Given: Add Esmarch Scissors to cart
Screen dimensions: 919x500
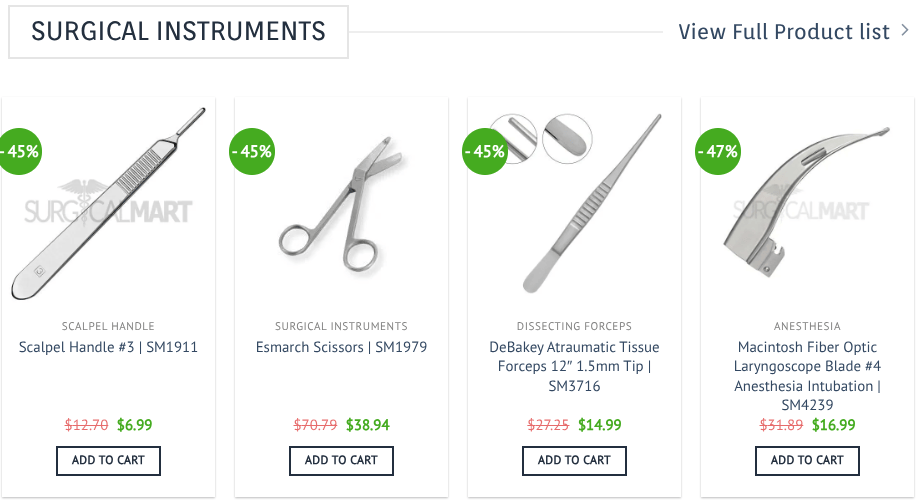Looking at the screenshot, I should [x=341, y=460].
